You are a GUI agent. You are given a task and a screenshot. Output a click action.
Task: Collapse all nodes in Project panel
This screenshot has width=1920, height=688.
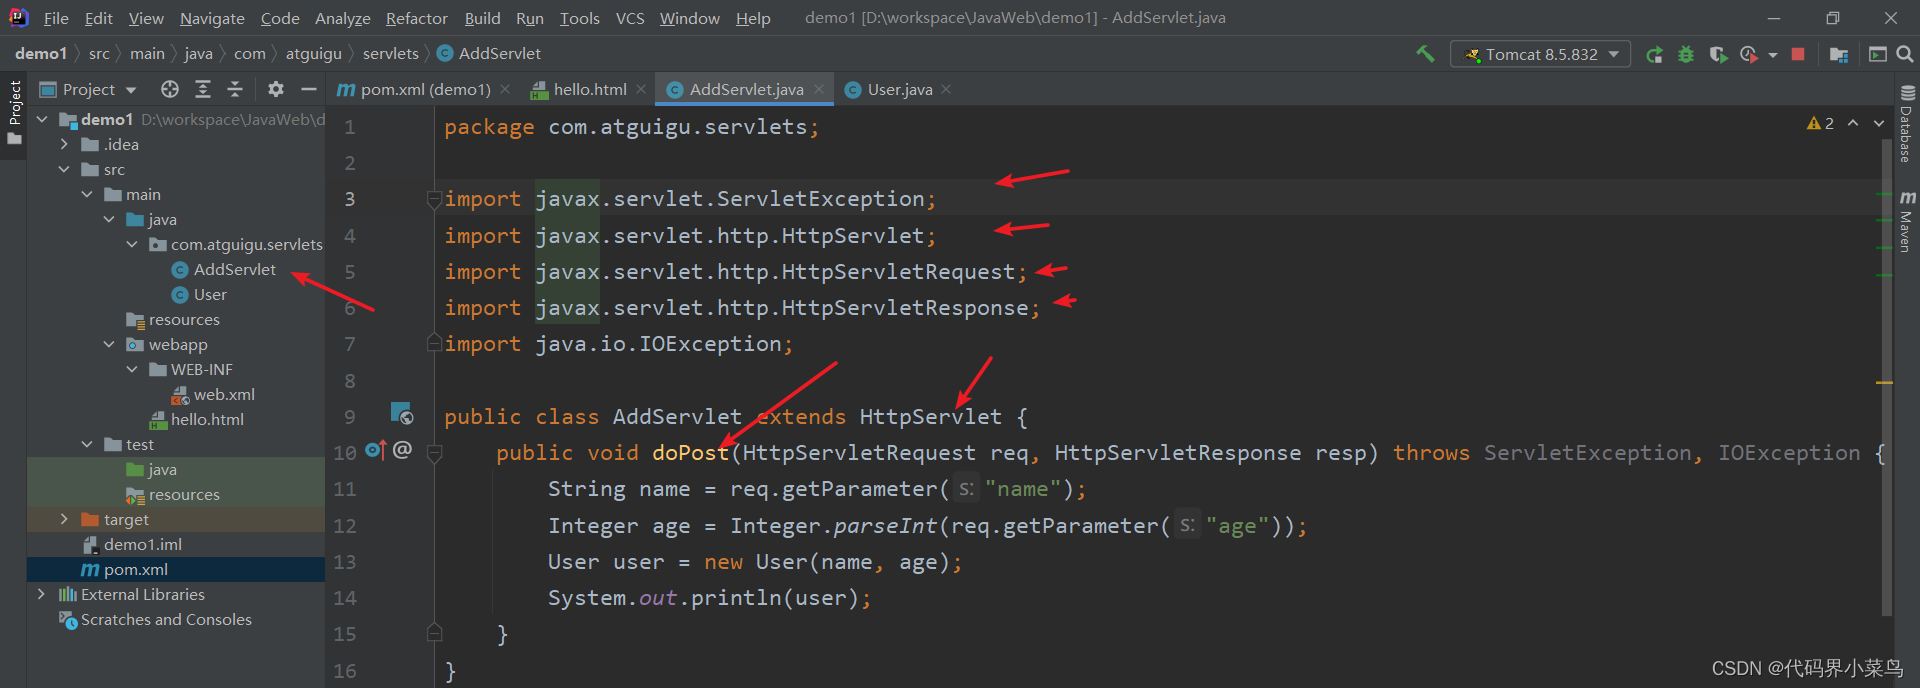tap(235, 89)
